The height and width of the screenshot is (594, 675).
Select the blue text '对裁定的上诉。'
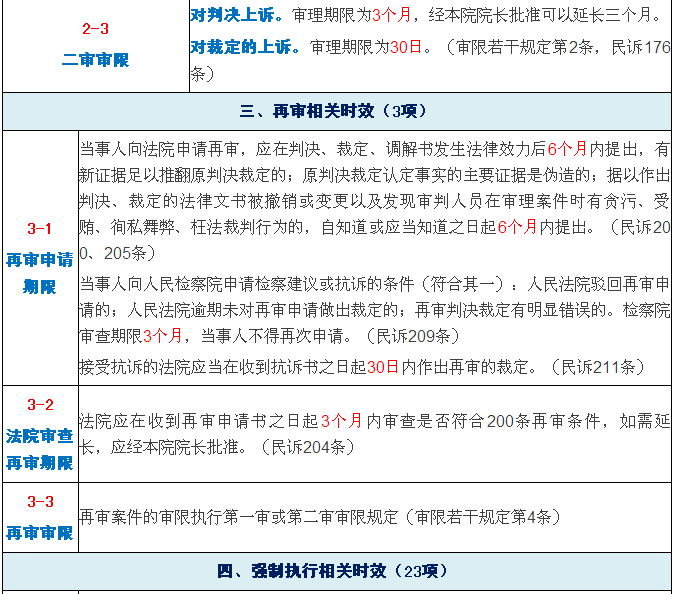point(245,46)
